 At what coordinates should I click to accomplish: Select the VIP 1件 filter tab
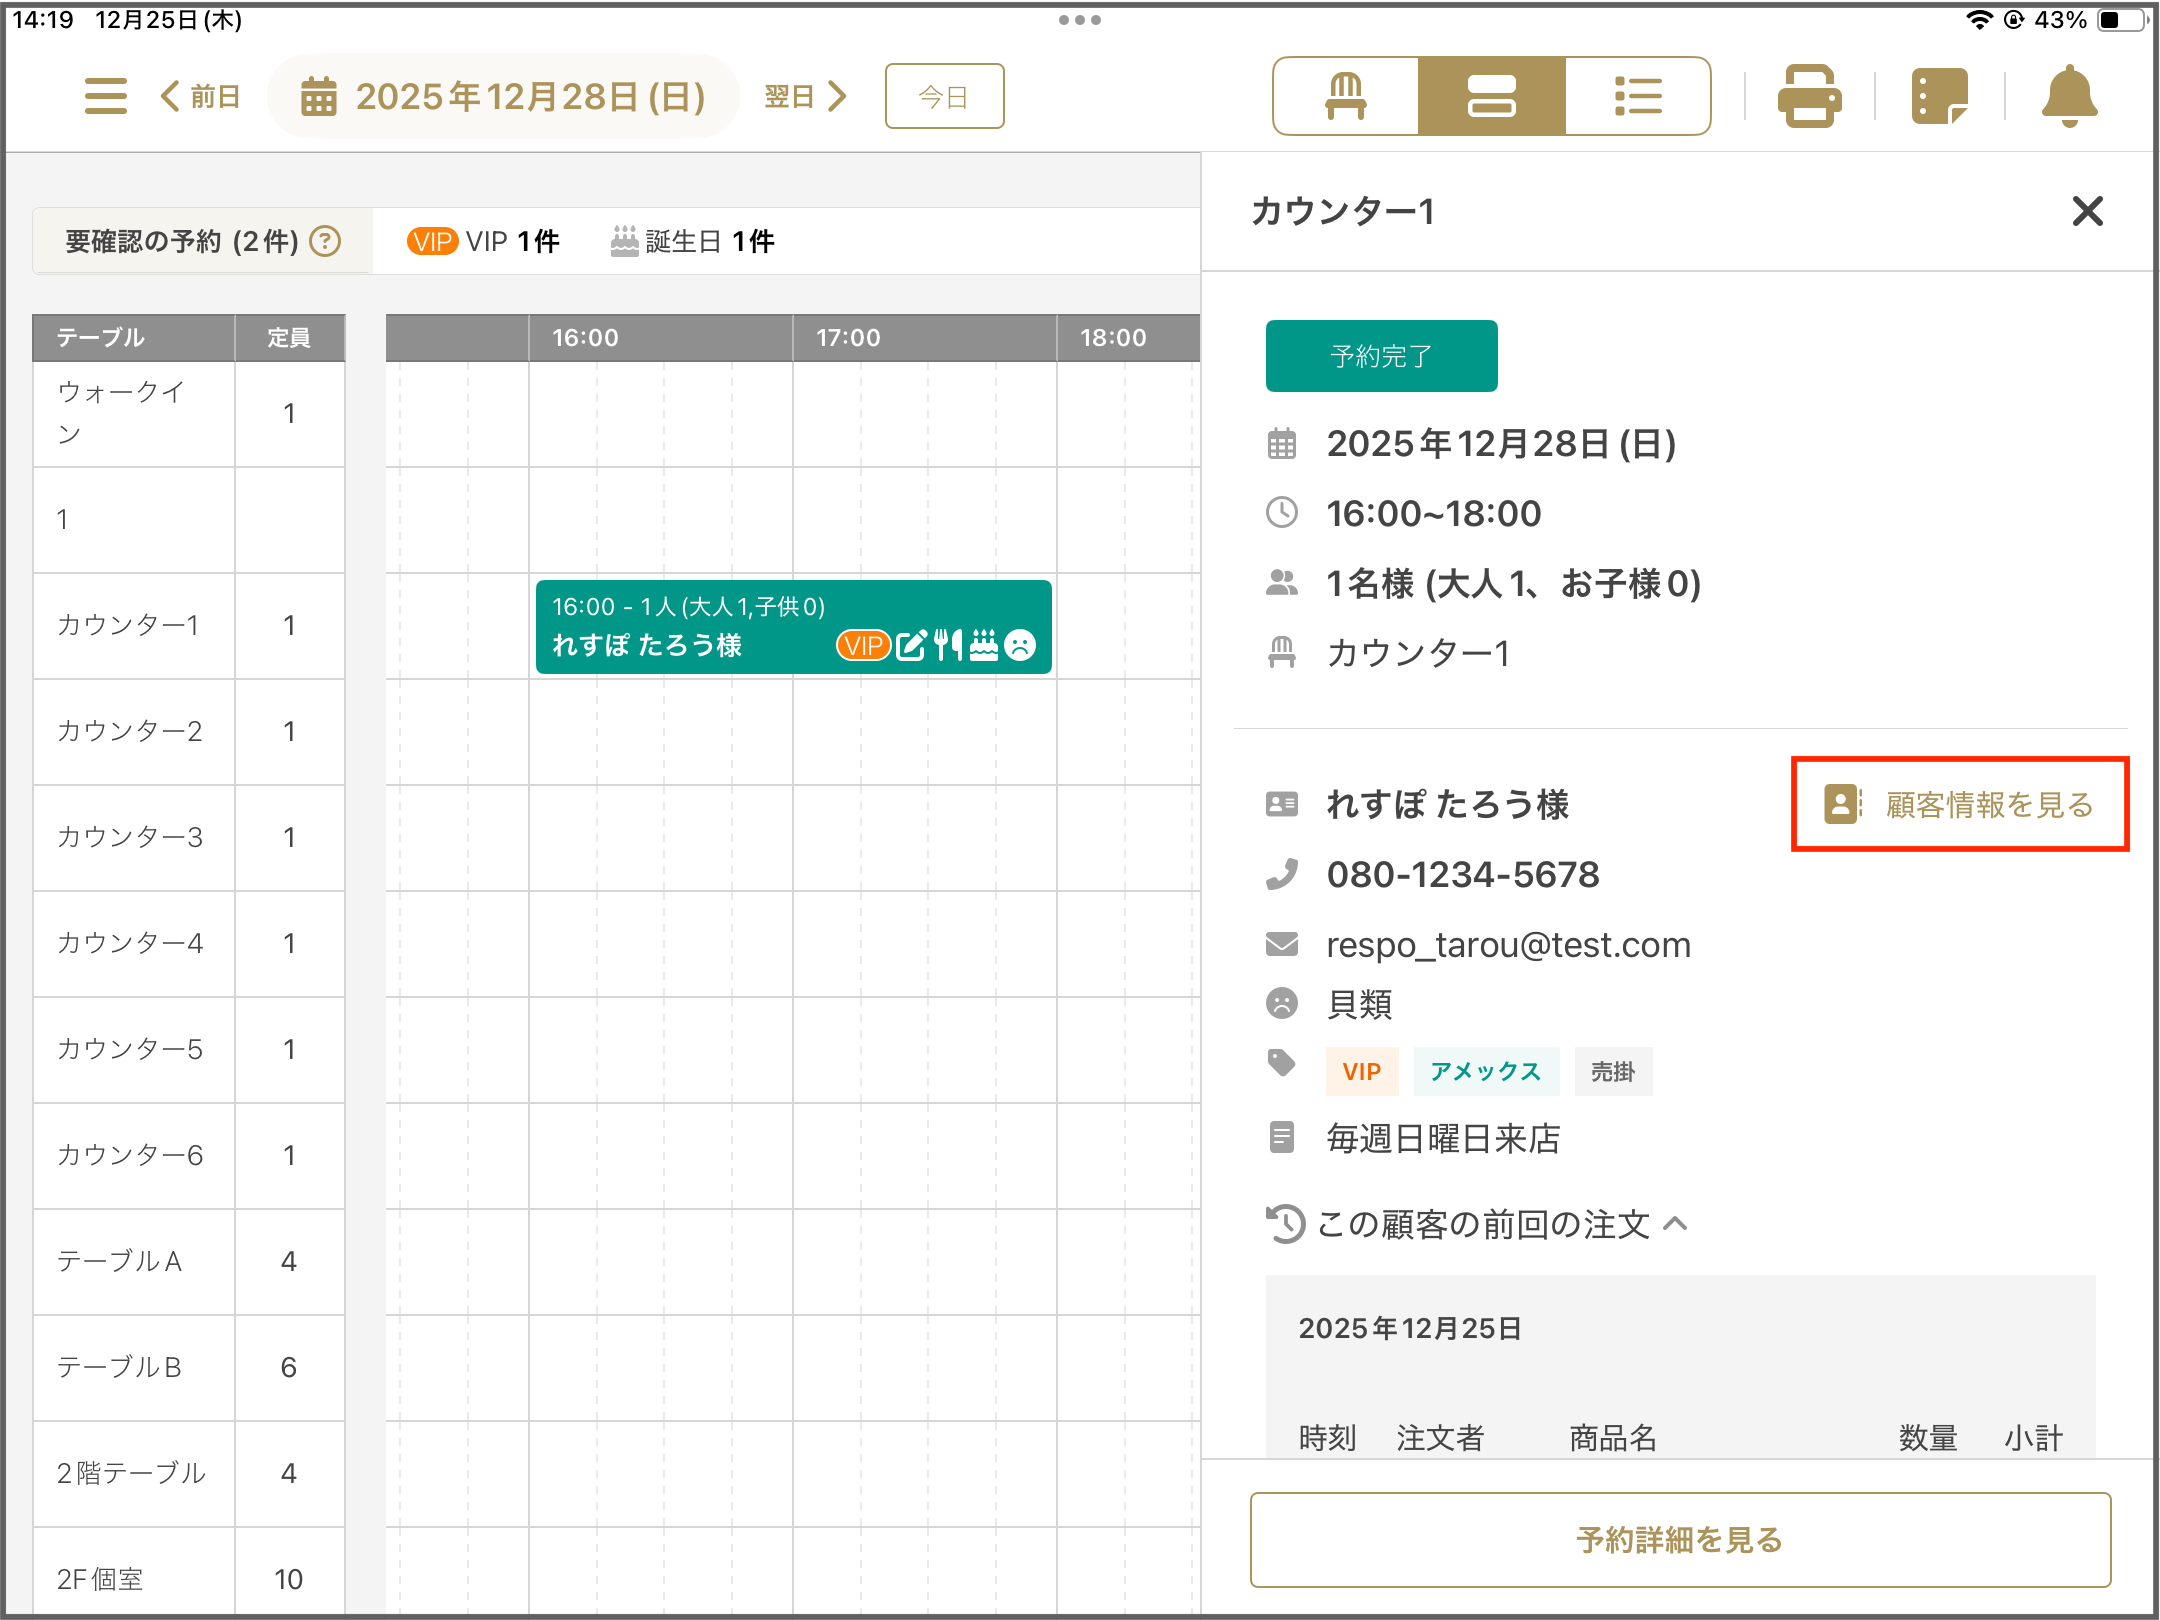[484, 241]
